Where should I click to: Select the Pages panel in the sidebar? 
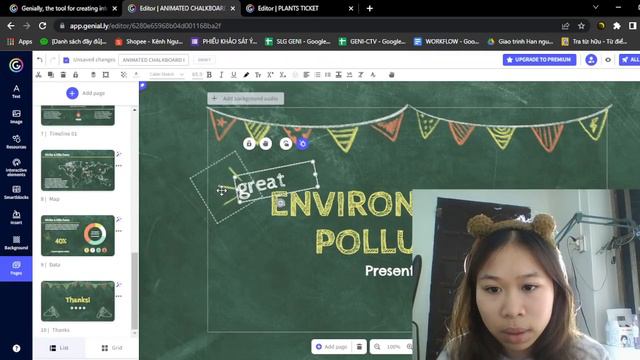16,268
